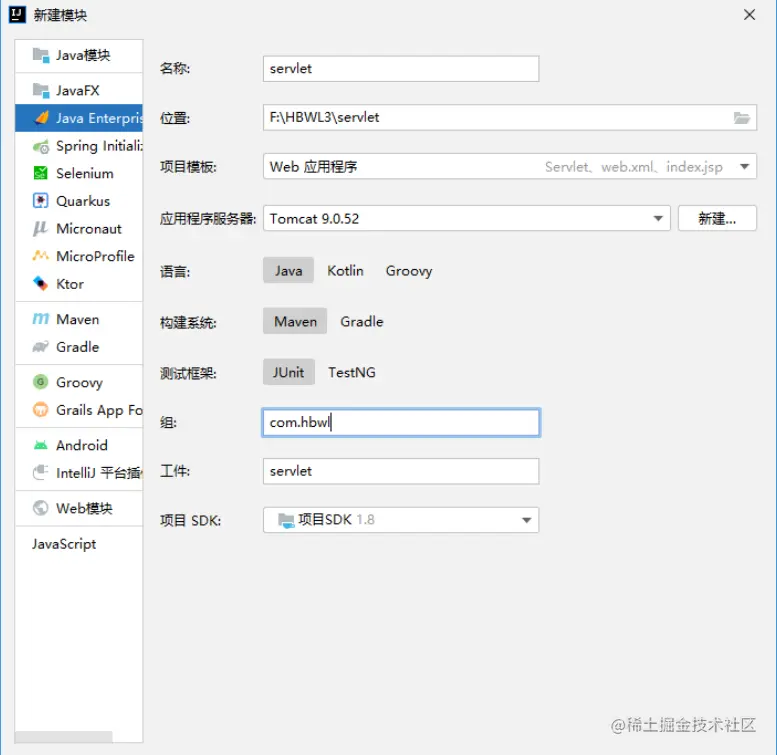This screenshot has height=755, width=777.
Task: Click the Groovy icon in the sidebar
Action: pos(41,382)
